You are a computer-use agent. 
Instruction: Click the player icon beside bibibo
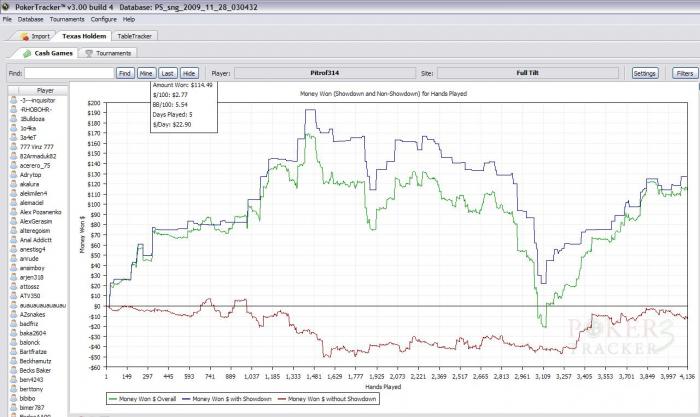point(14,398)
